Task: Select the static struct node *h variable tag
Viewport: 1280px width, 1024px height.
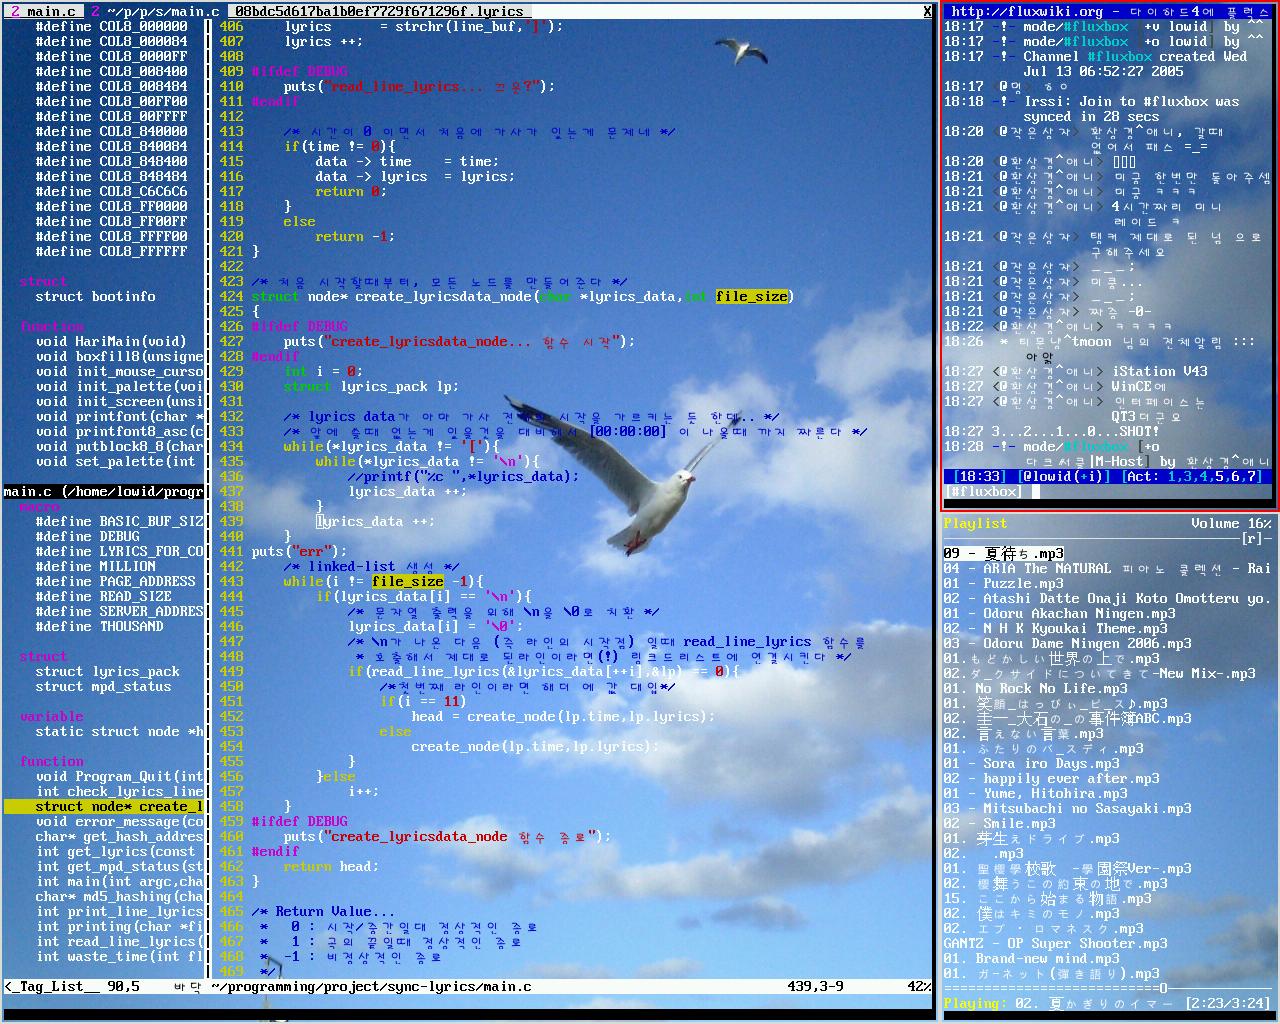Action: pyautogui.click(x=119, y=731)
